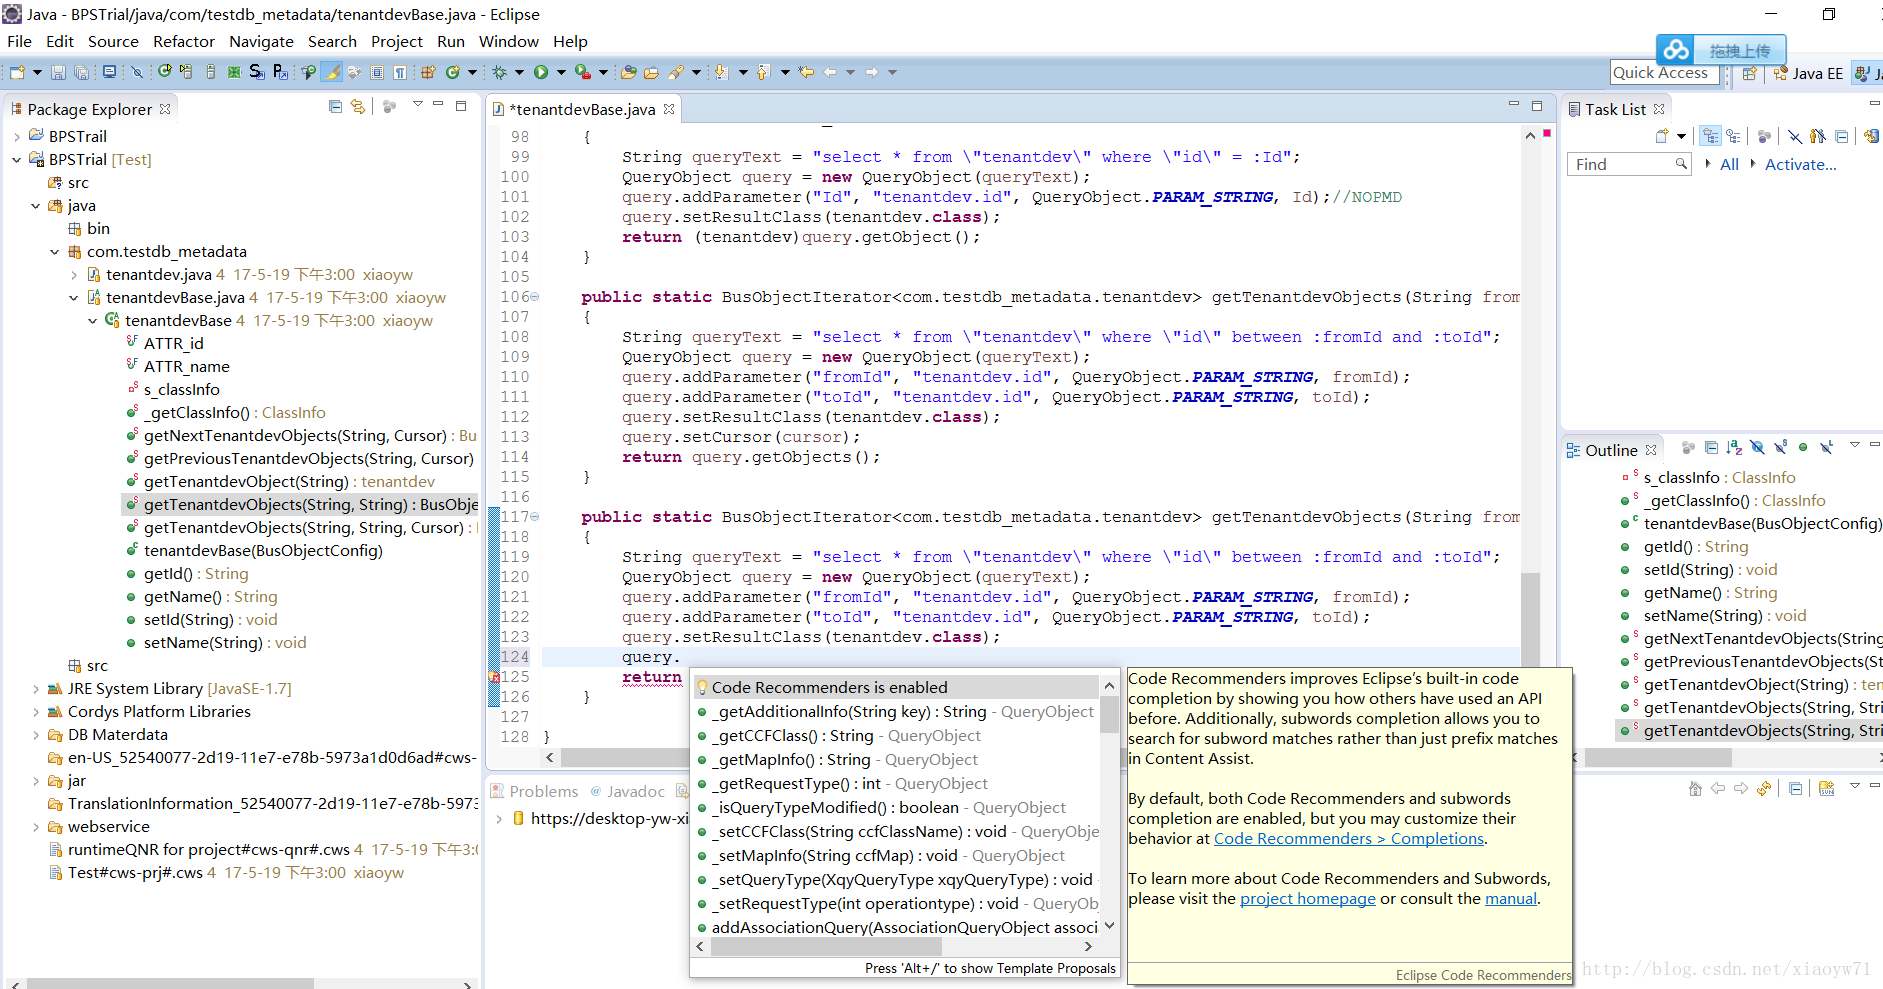
Task: Open the Debug dropdown arrow
Action: pos(519,72)
